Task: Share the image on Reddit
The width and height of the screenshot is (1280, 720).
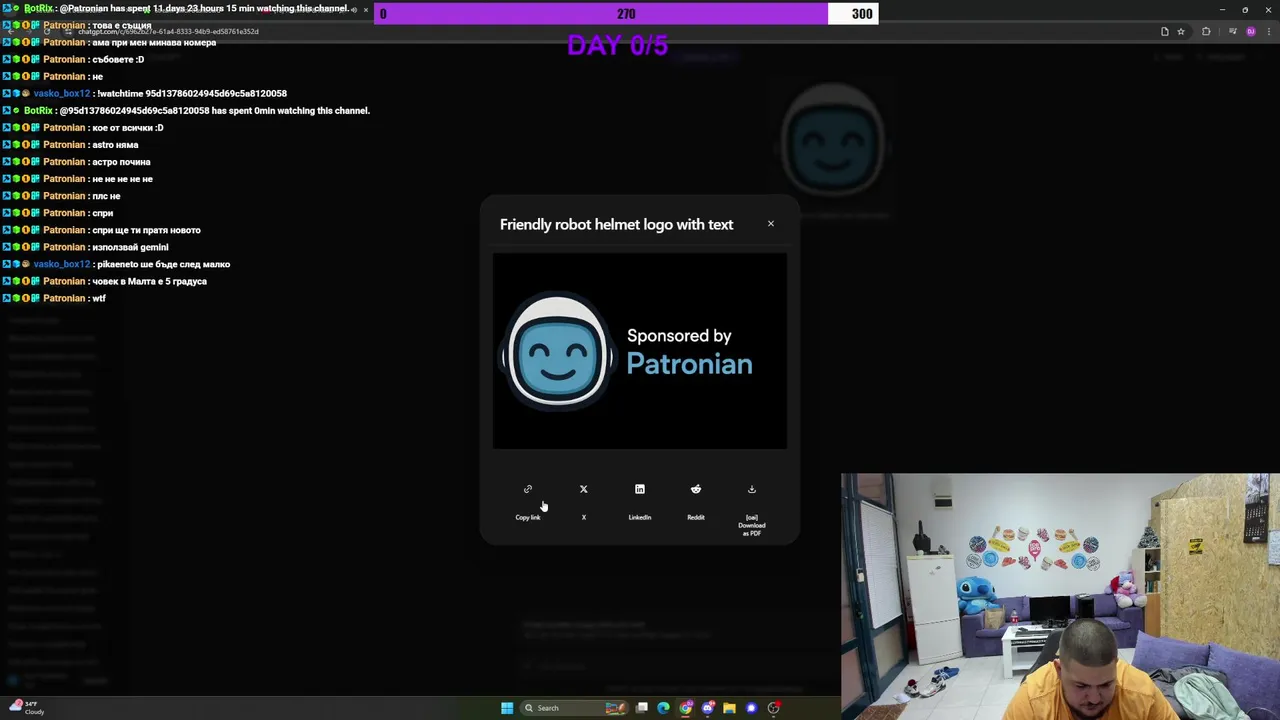Action: [x=696, y=501]
